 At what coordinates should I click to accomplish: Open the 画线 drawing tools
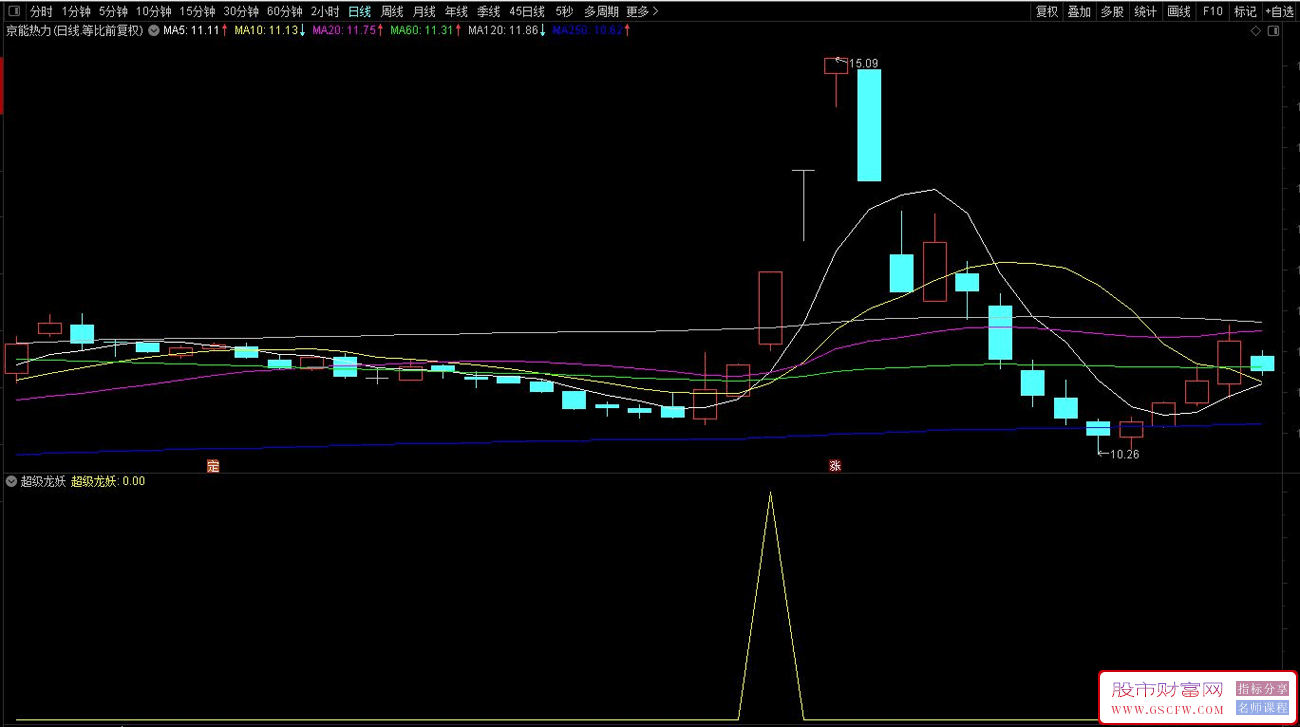1179,12
